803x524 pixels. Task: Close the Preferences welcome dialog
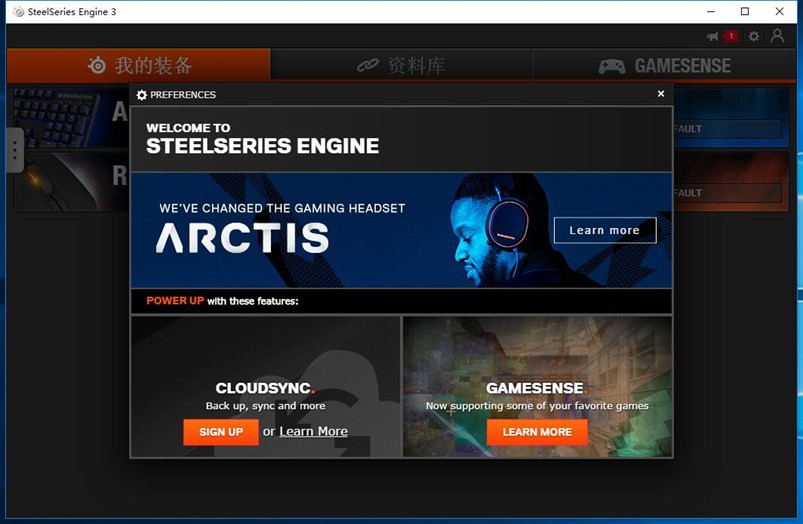click(x=661, y=94)
